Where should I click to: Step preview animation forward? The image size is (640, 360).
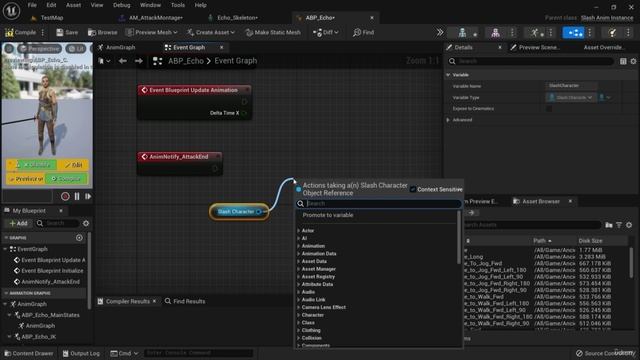(x=88, y=196)
